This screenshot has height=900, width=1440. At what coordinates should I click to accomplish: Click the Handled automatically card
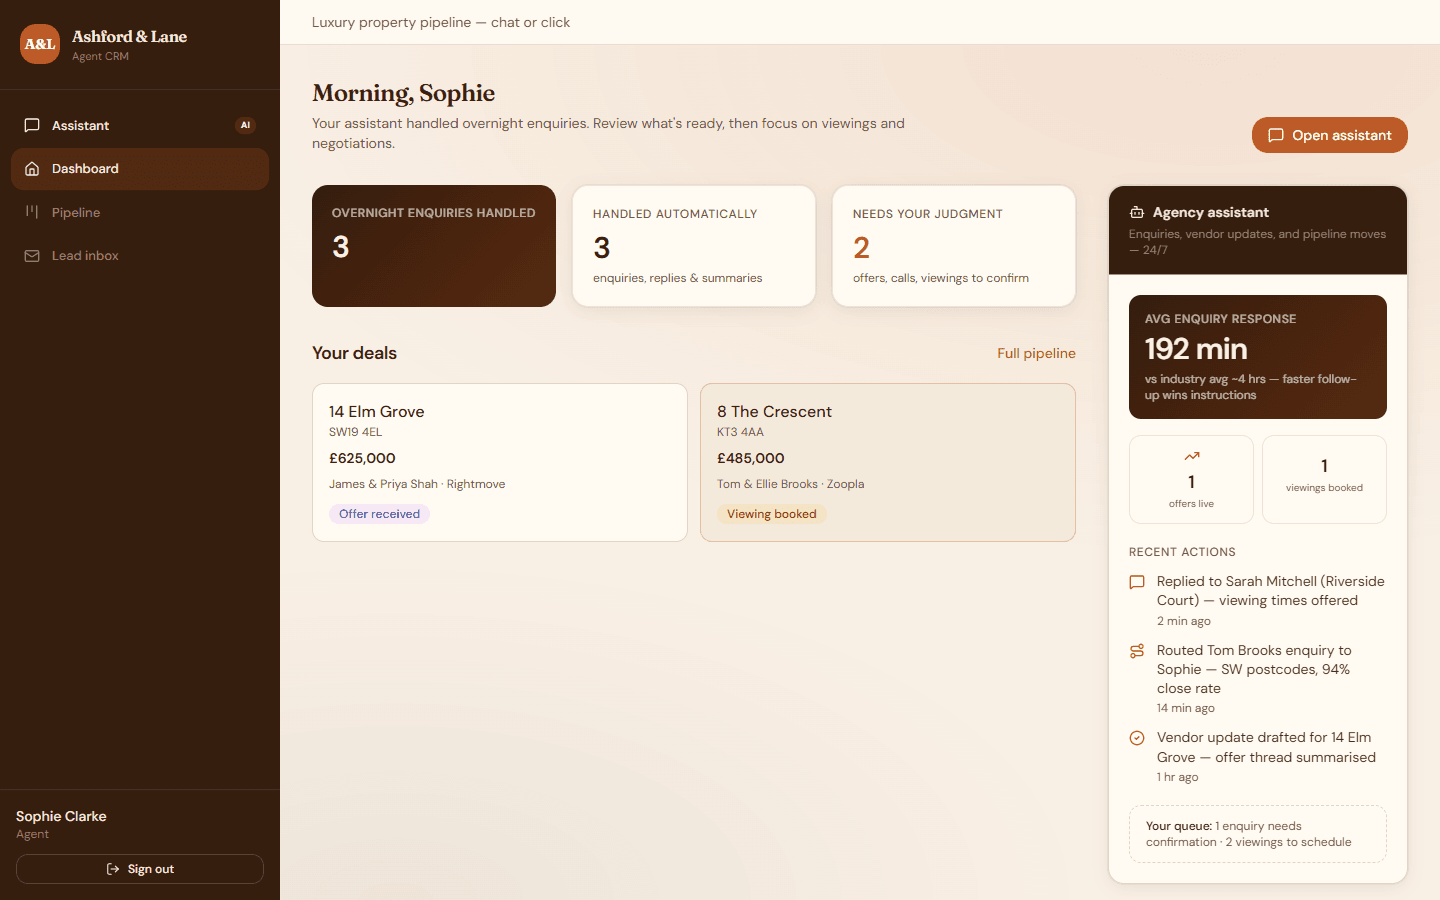[x=694, y=246]
